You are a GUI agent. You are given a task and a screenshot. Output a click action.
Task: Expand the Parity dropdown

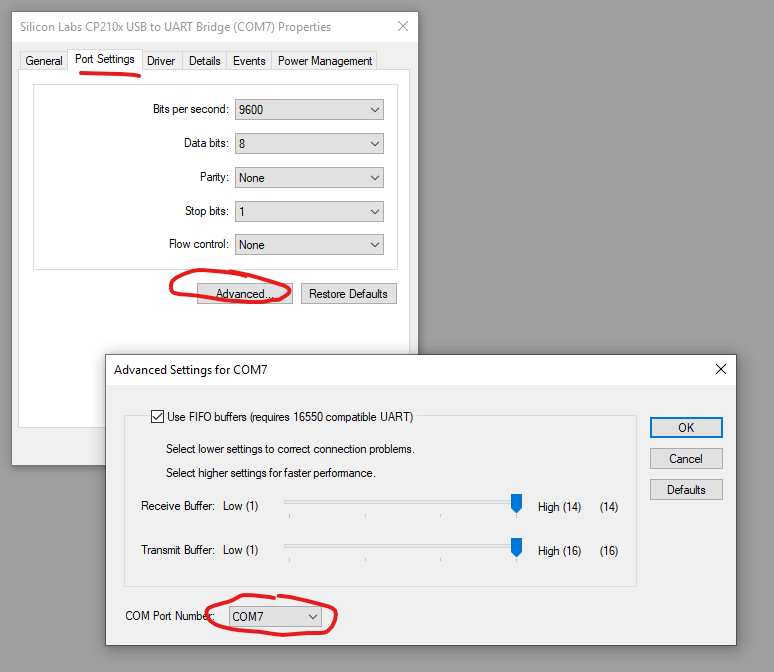pos(309,178)
